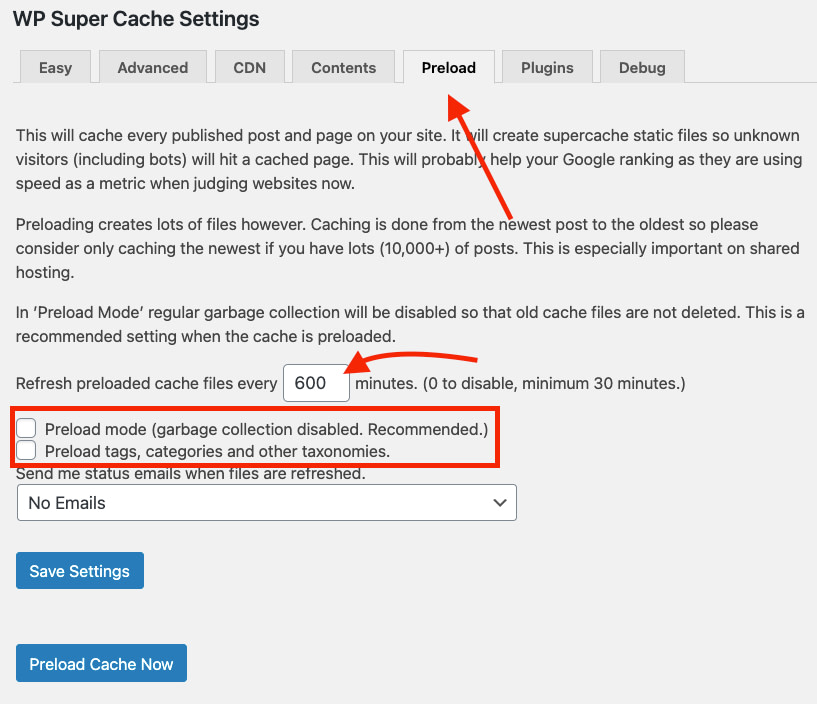View the Contents tab
817x704 pixels.
343,67
